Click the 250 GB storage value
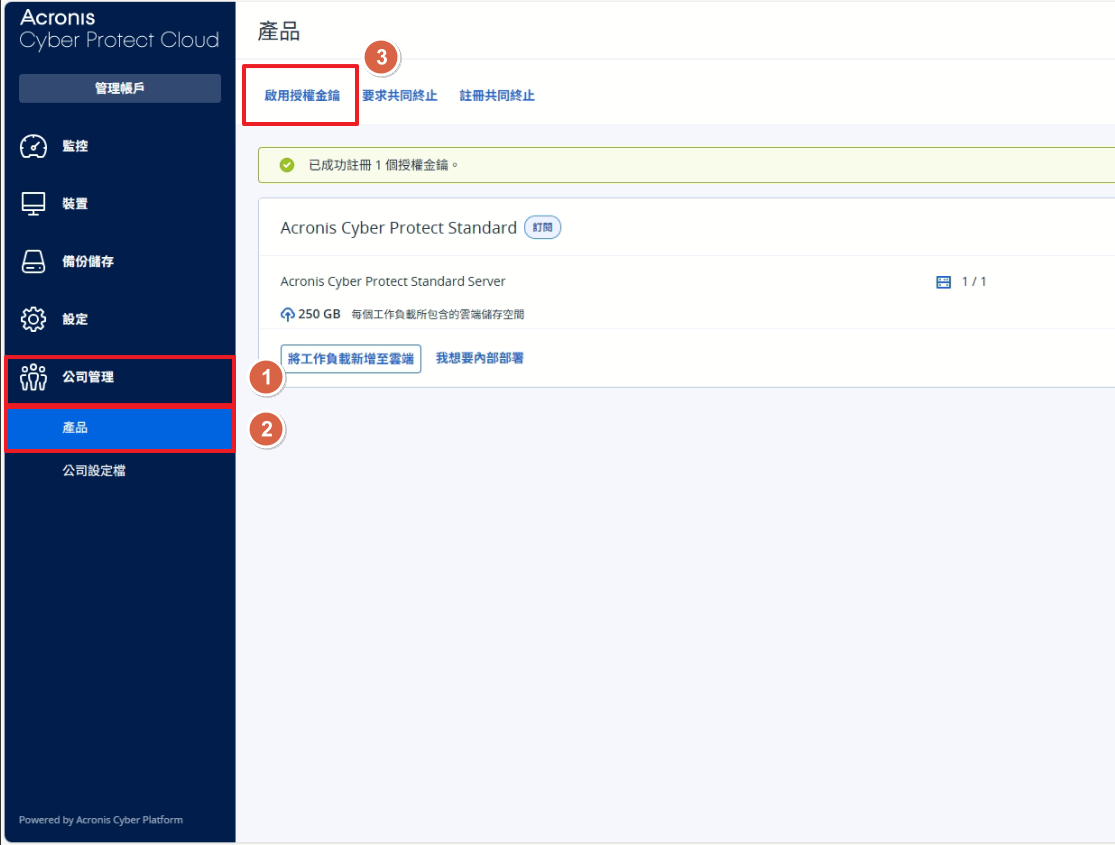 point(319,314)
